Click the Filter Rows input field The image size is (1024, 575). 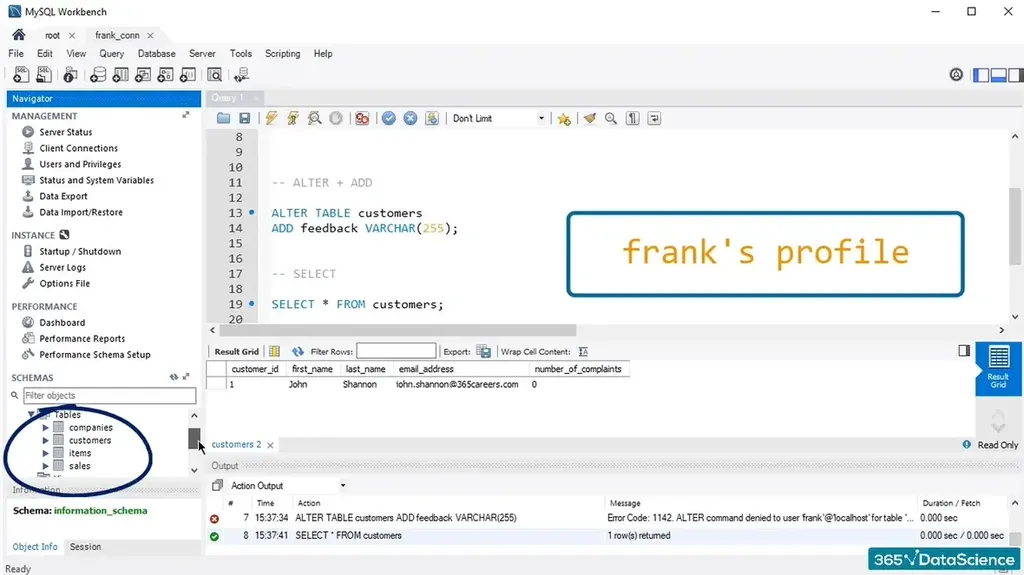396,352
